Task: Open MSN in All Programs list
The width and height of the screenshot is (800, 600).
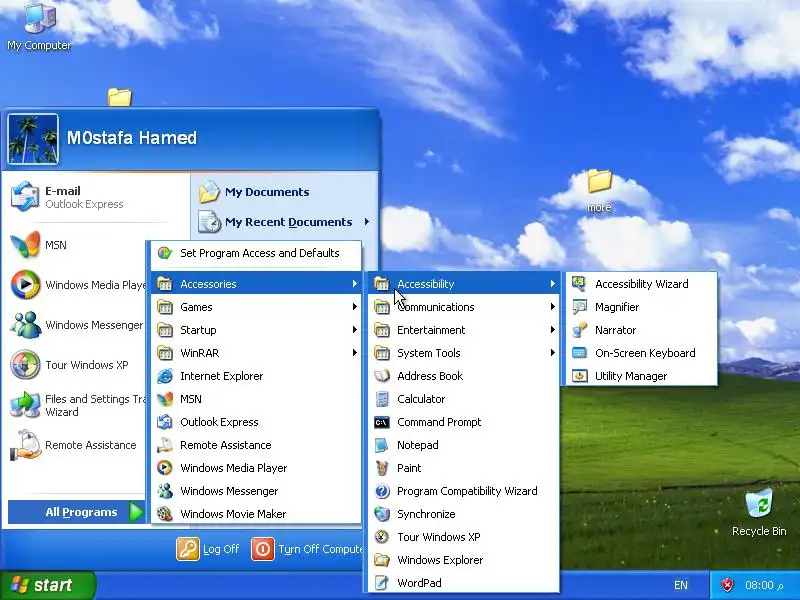Action: point(256,399)
